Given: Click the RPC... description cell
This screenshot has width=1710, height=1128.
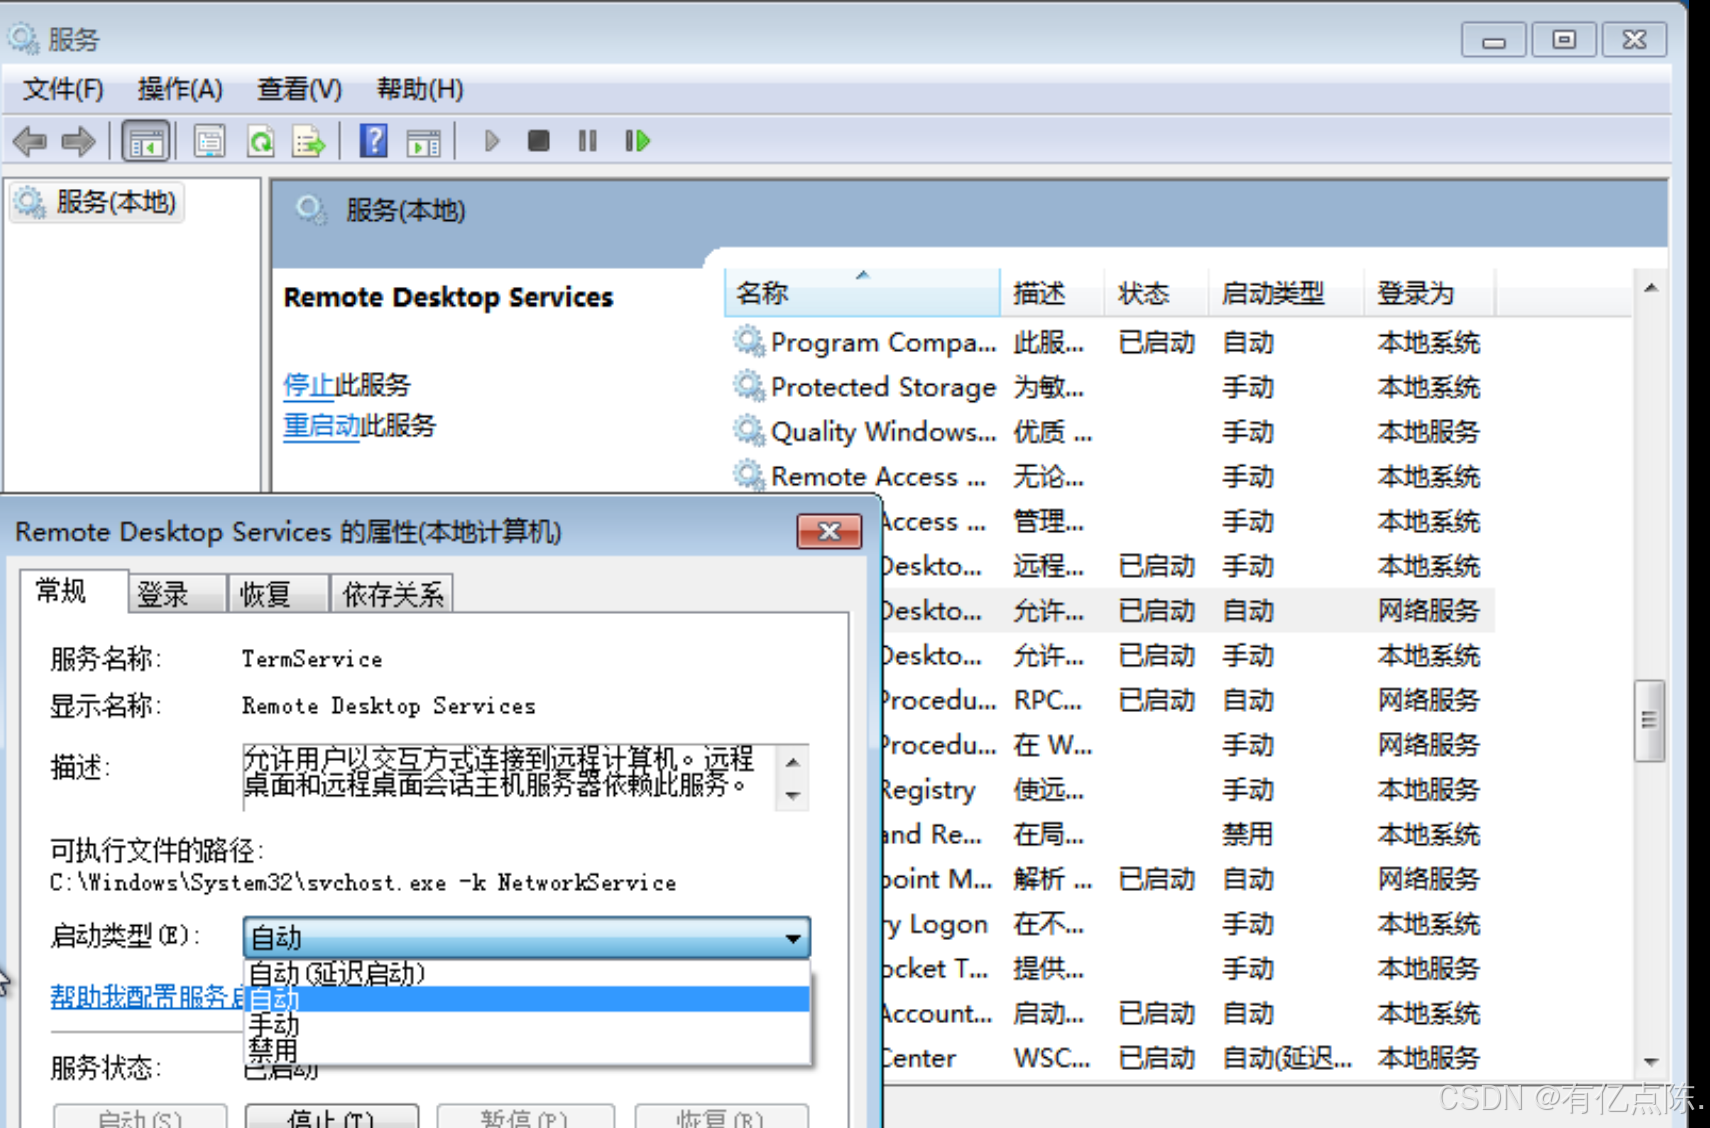Looking at the screenshot, I should [x=1047, y=700].
